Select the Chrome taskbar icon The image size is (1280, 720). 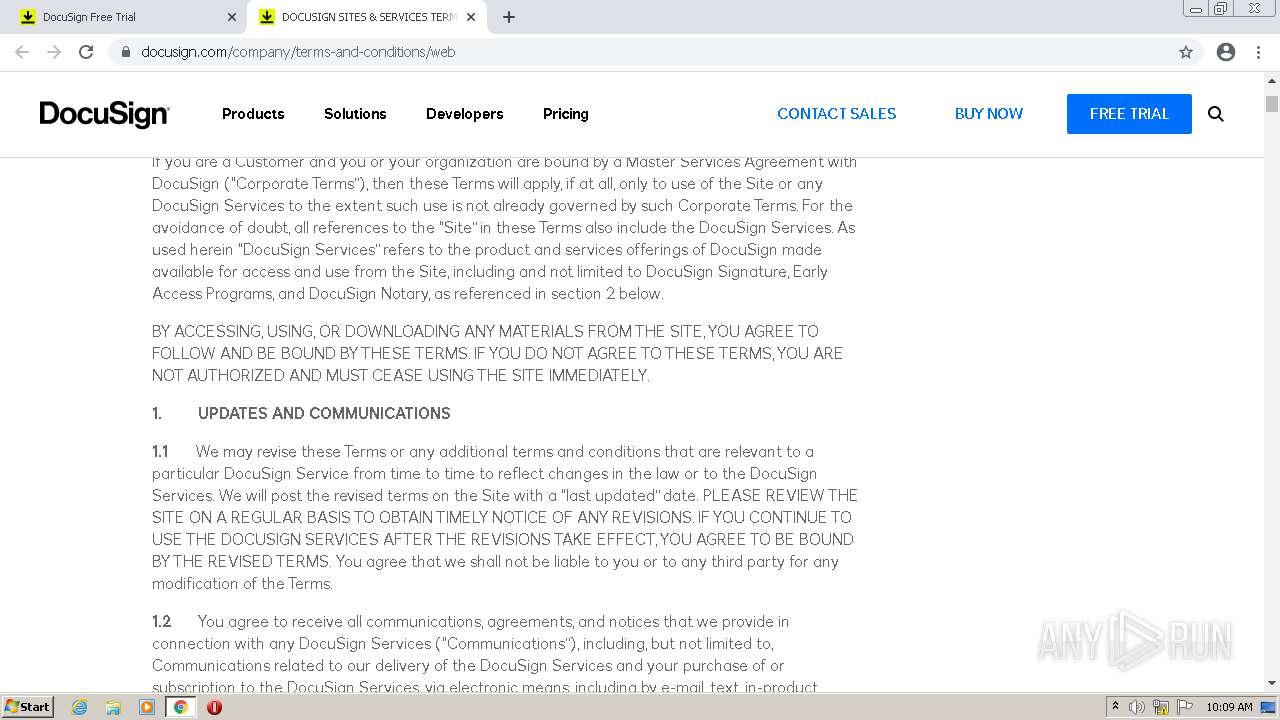click(181, 707)
